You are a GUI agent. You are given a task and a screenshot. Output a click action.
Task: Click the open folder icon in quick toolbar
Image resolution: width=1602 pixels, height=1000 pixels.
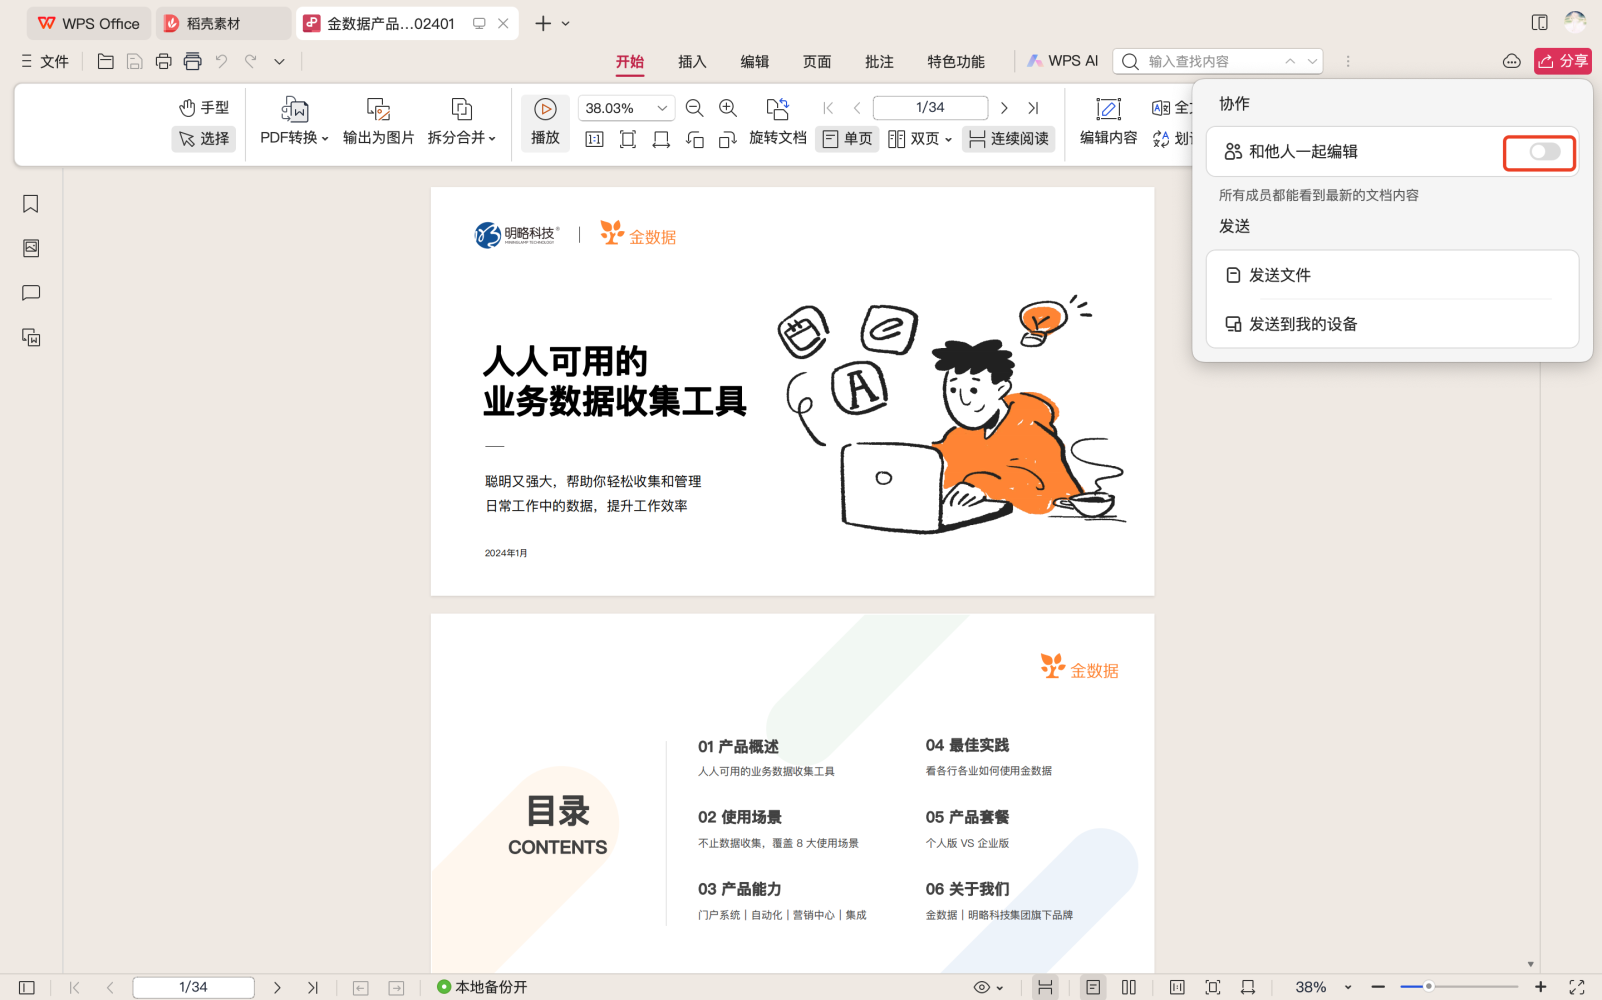coord(105,61)
